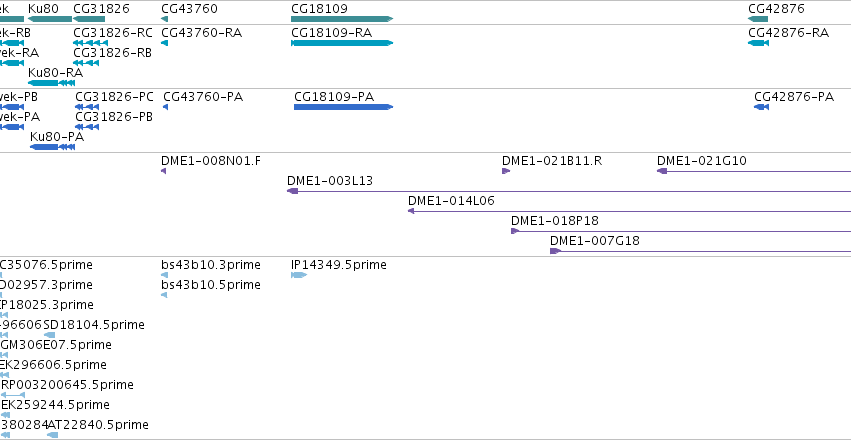Click the Ku80 gene arrow

[50, 19]
